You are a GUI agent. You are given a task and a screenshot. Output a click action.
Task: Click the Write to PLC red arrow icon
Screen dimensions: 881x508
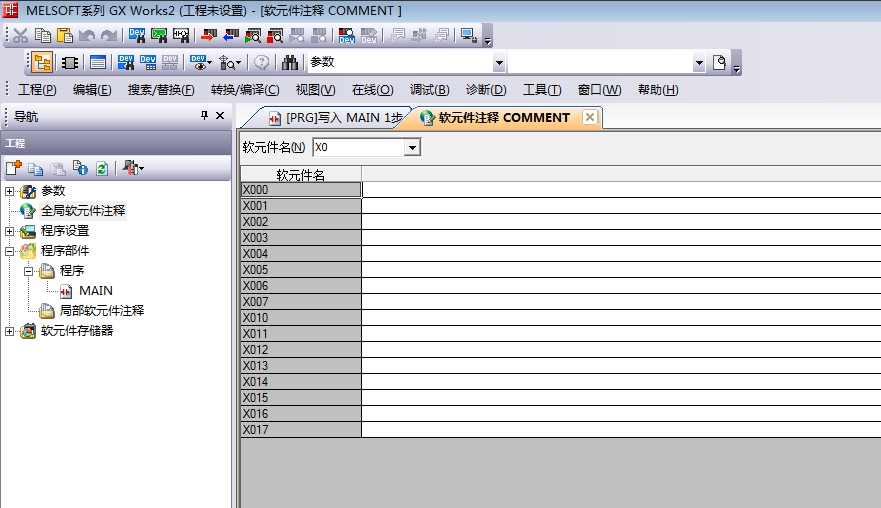pos(231,35)
